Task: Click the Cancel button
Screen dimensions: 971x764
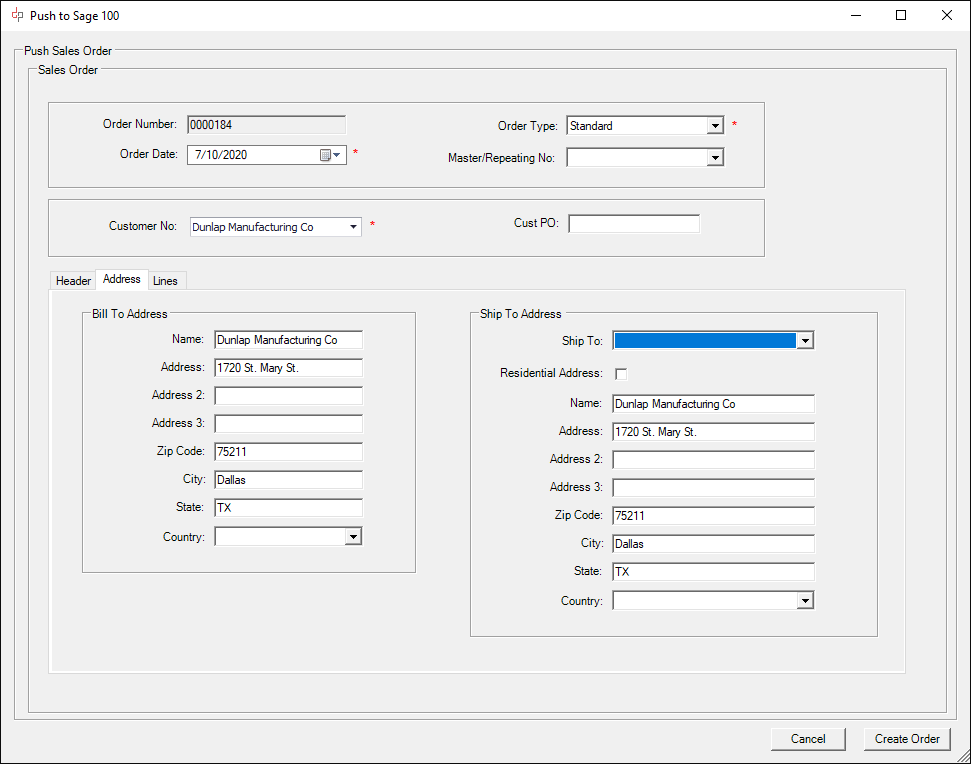Action: (x=808, y=739)
